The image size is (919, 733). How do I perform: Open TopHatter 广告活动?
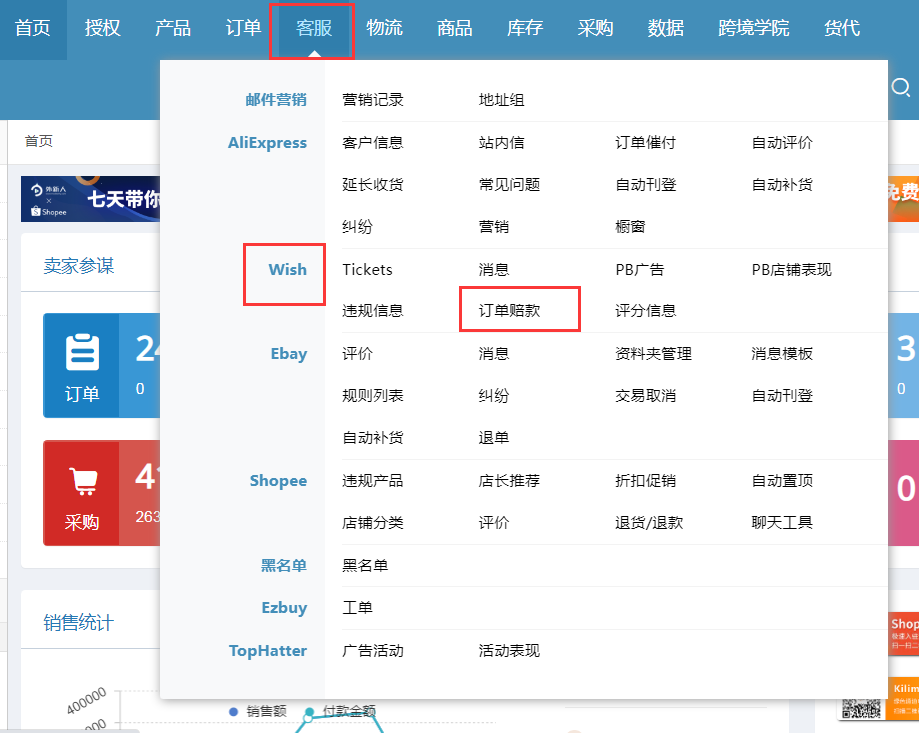pyautogui.click(x=373, y=651)
